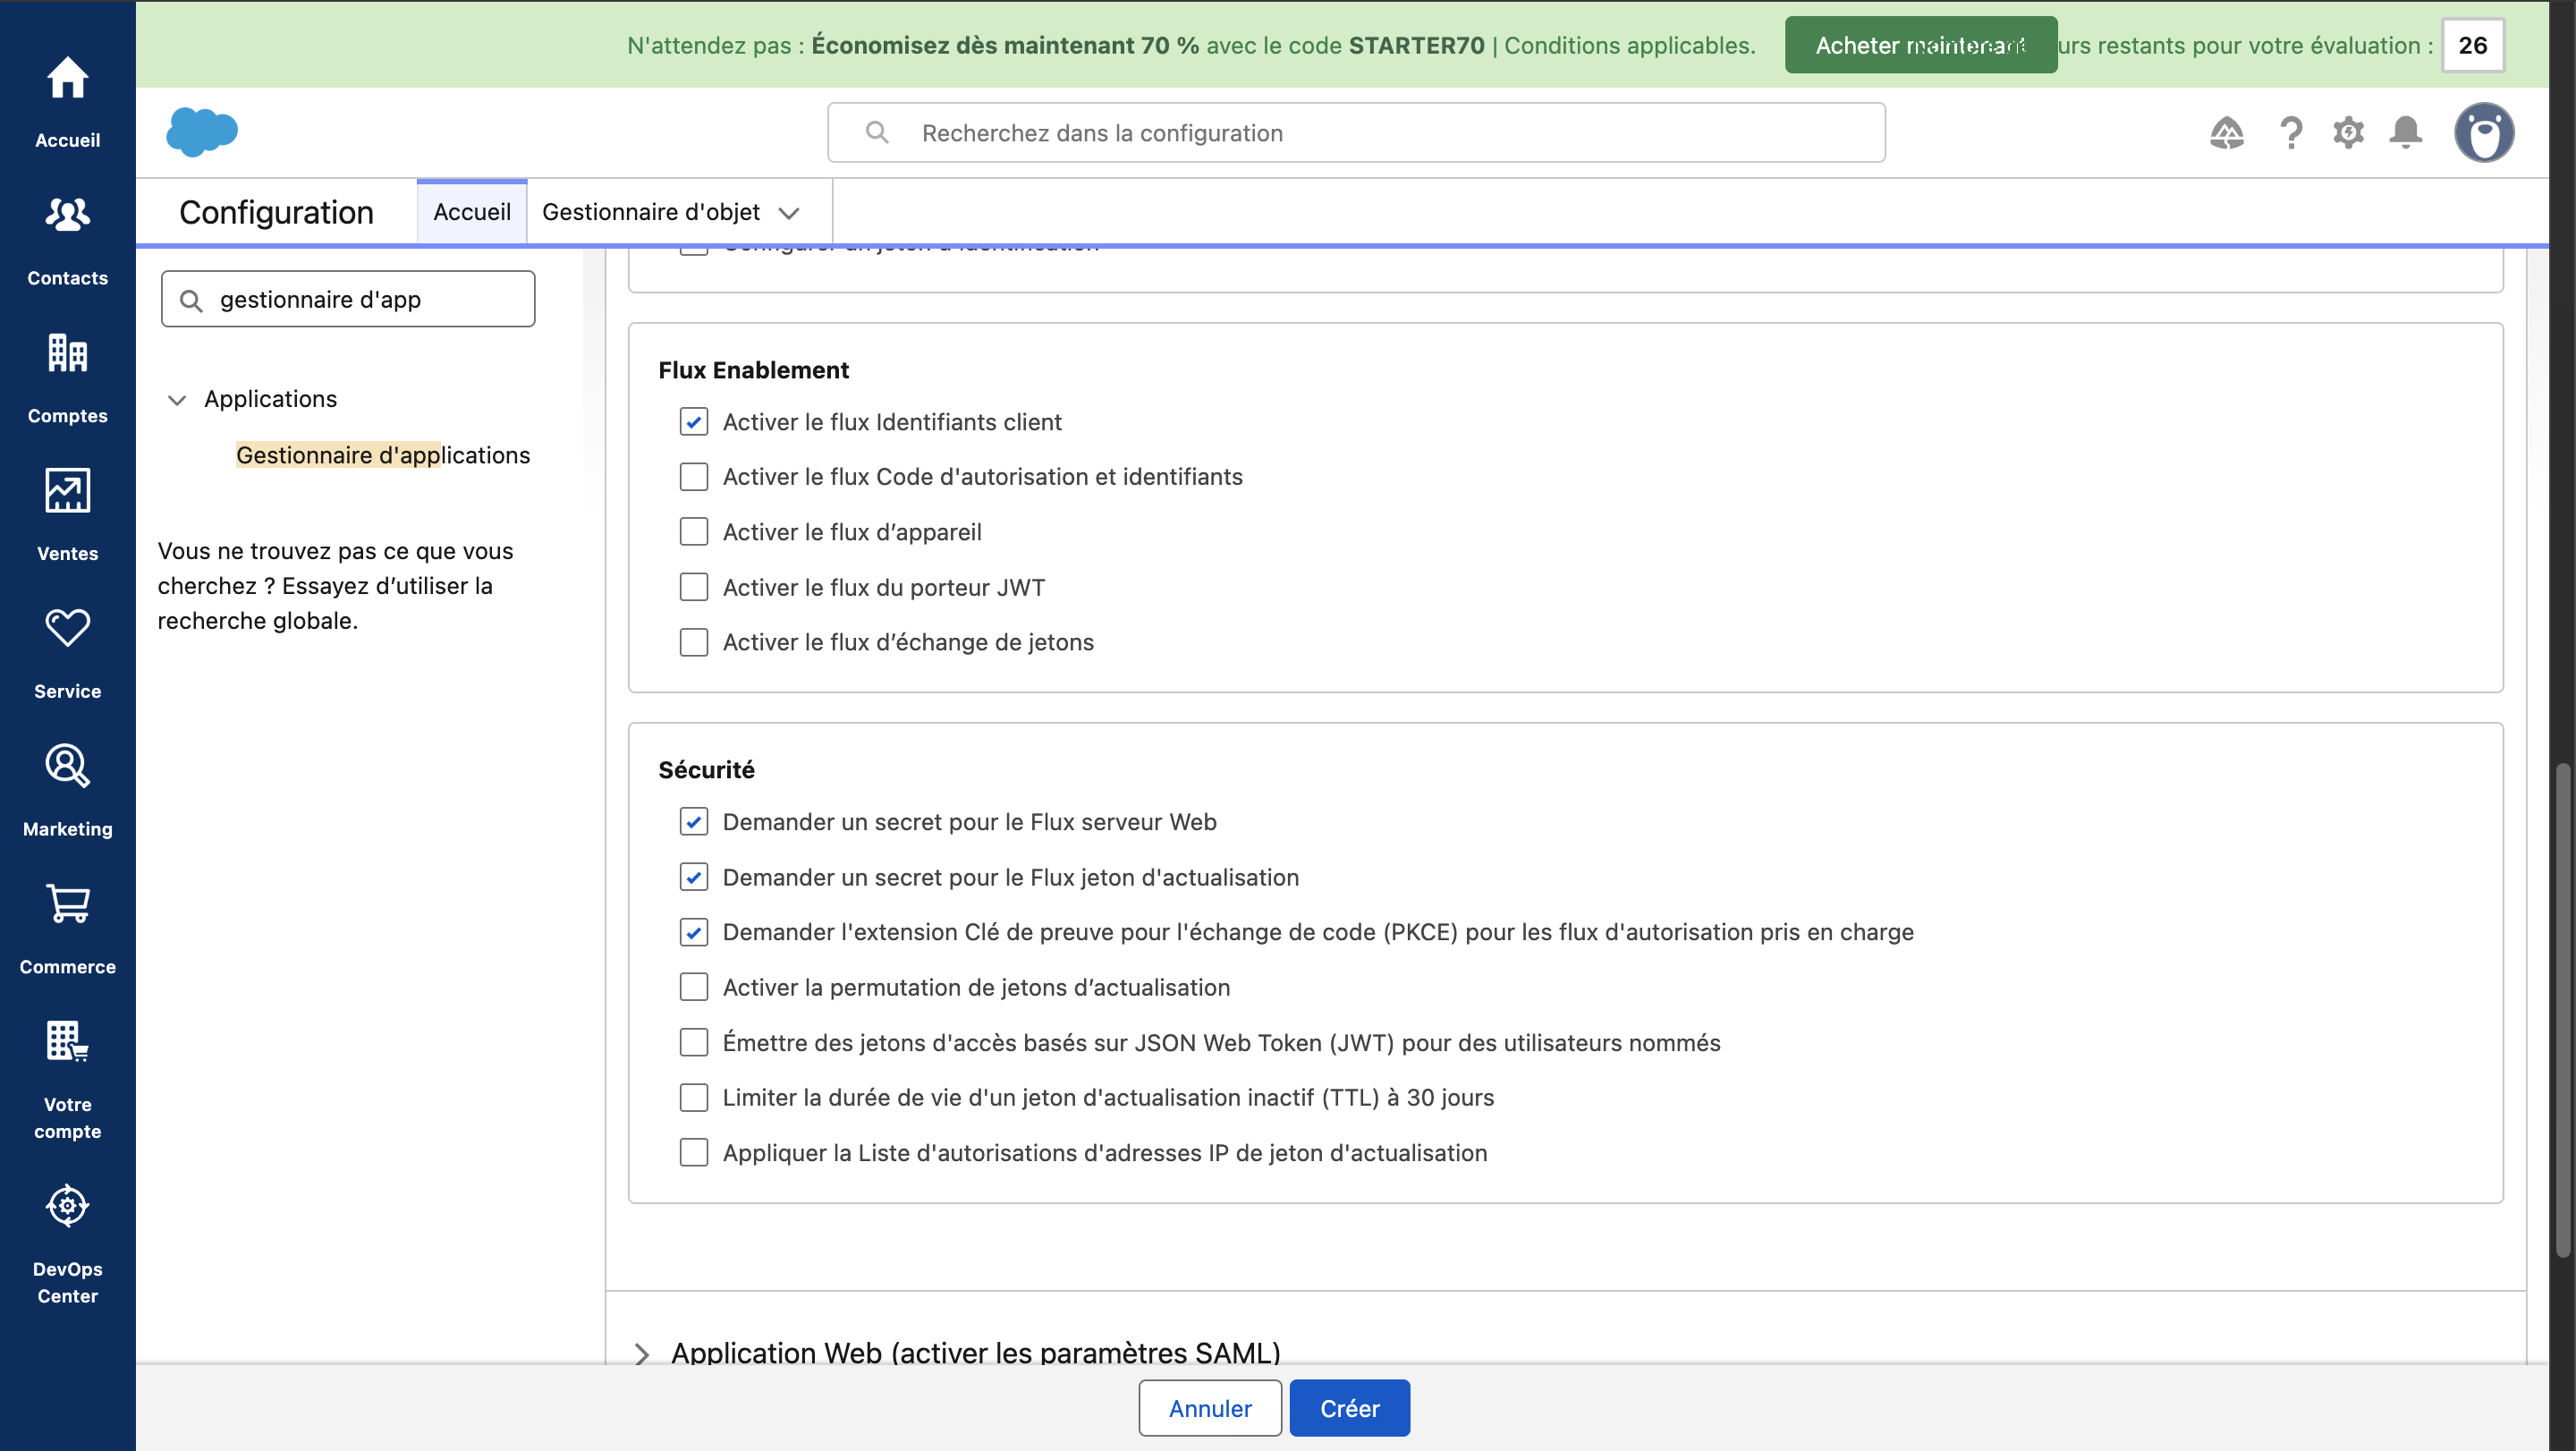The image size is (2576, 1451).
Task: Switch to the Gestionnaire d'objet tab
Action: [651, 212]
